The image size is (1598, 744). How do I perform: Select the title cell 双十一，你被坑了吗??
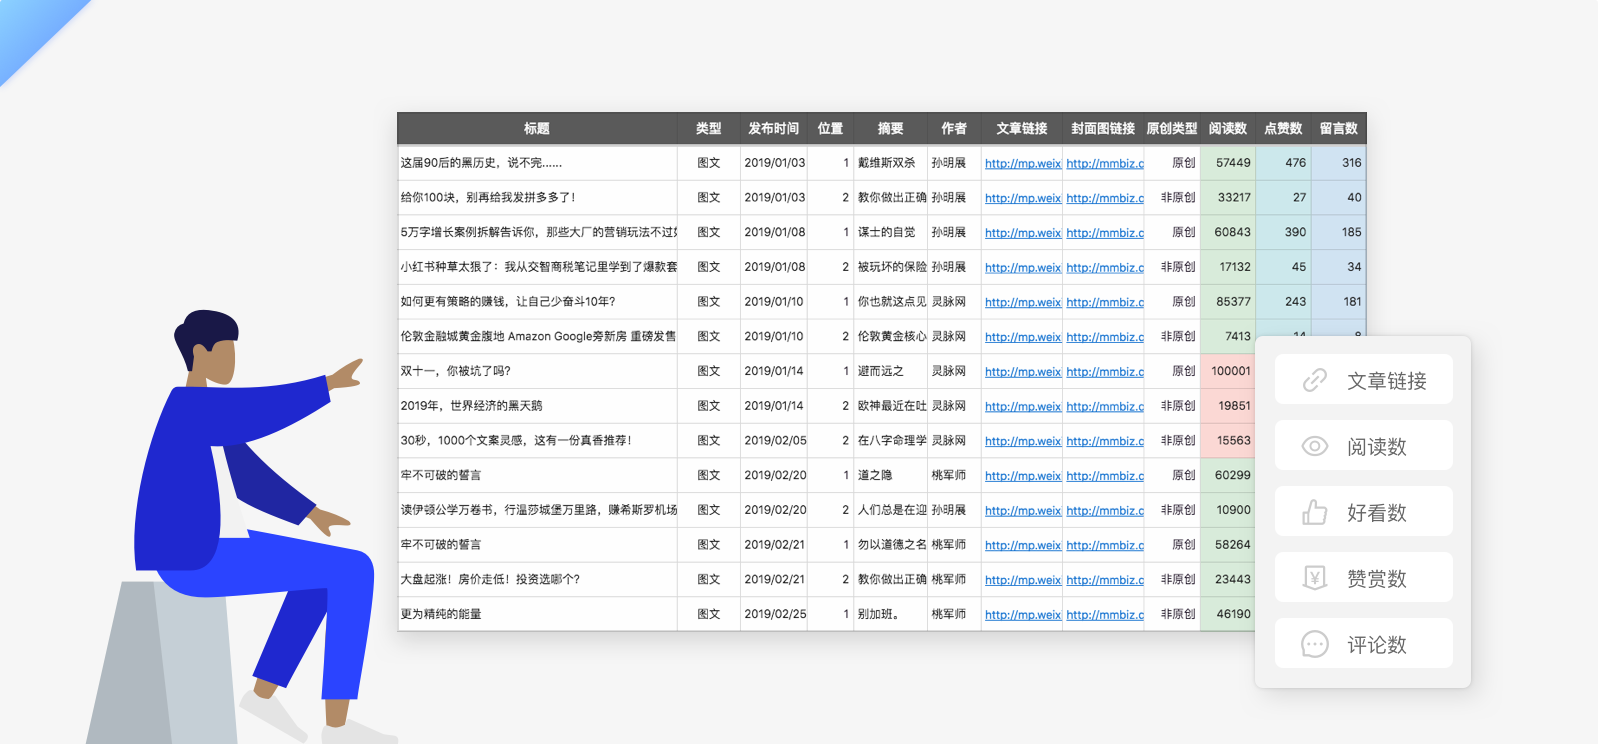click(x=456, y=371)
